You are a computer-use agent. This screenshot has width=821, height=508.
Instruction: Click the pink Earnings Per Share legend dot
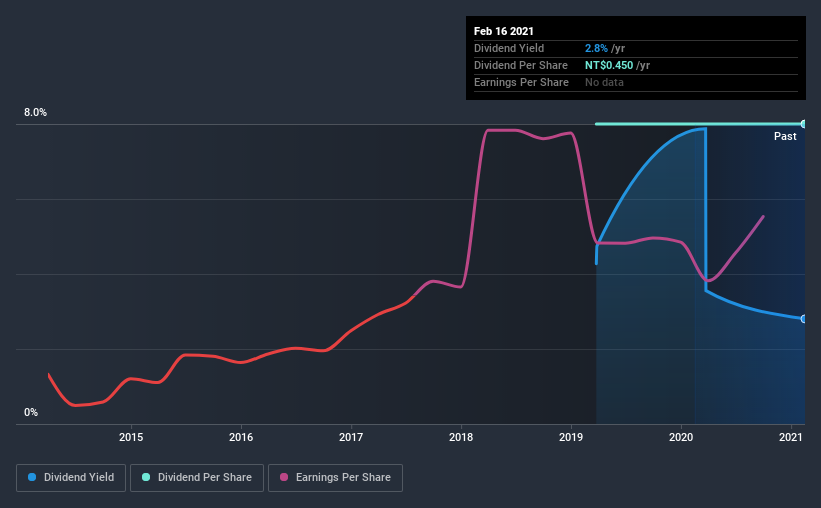pyautogui.click(x=284, y=477)
